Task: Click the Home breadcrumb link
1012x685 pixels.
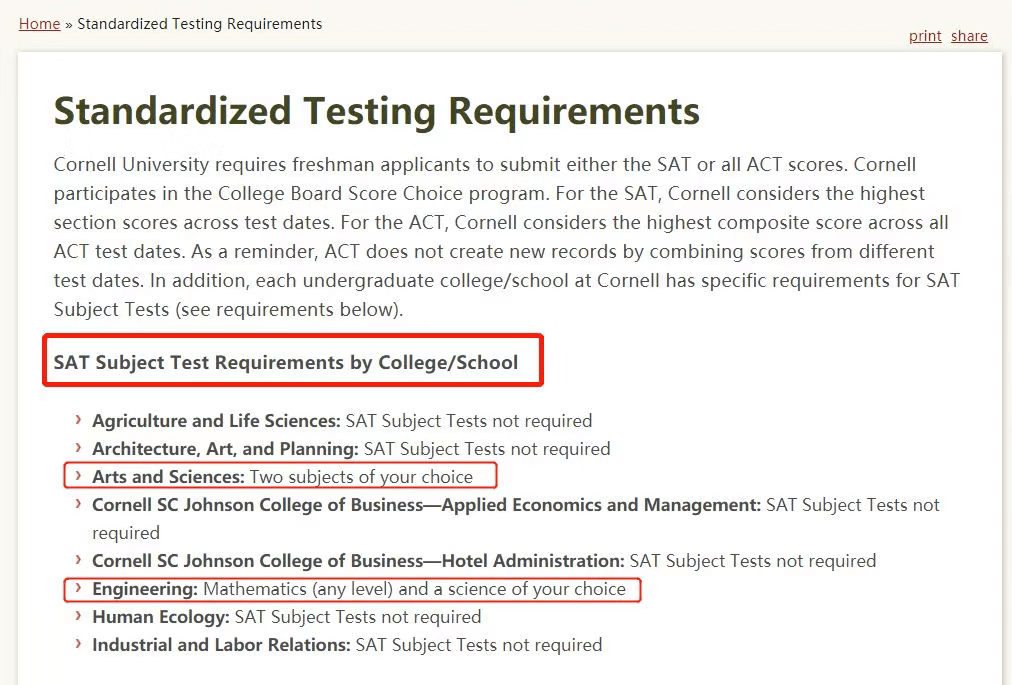Action: [x=39, y=24]
